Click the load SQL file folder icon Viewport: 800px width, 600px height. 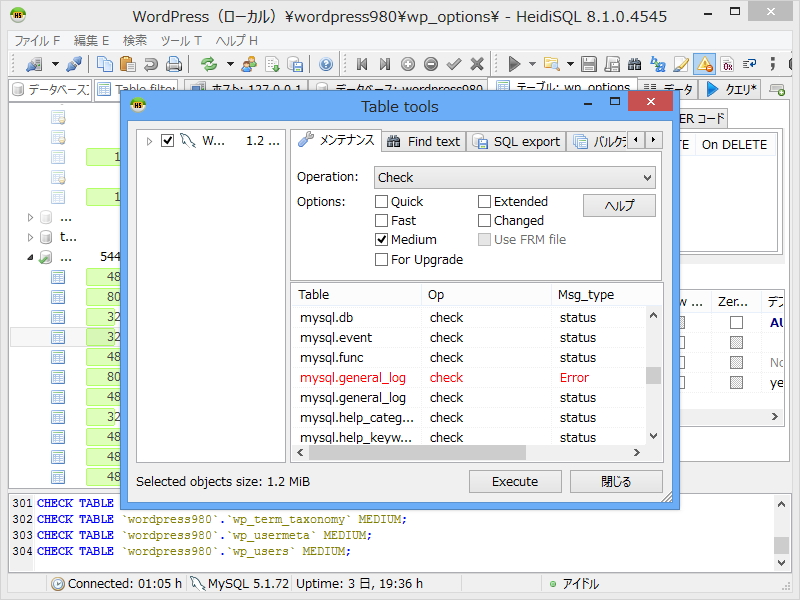pos(552,64)
